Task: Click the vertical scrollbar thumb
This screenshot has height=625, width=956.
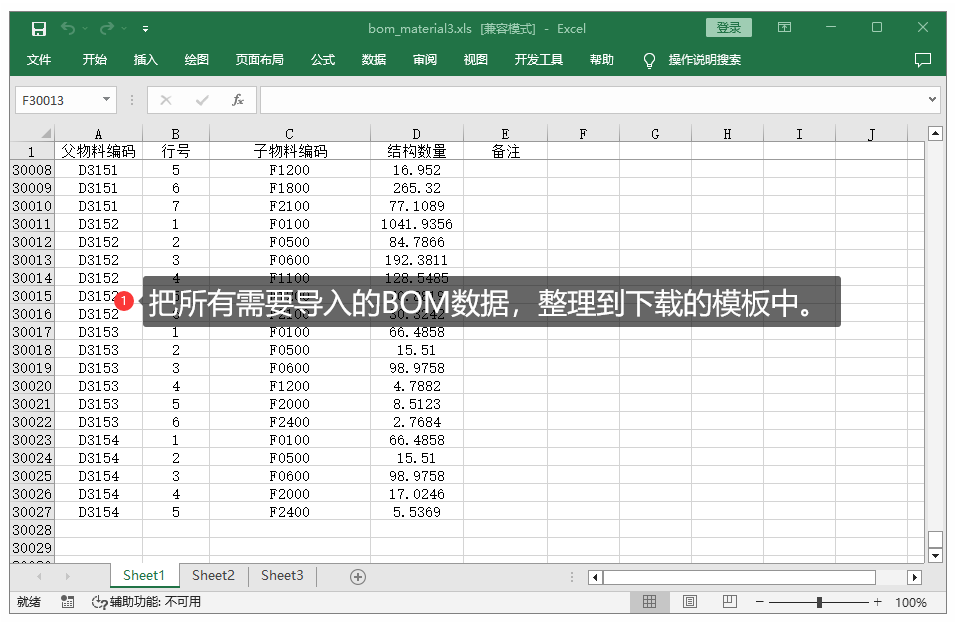Action: click(935, 540)
